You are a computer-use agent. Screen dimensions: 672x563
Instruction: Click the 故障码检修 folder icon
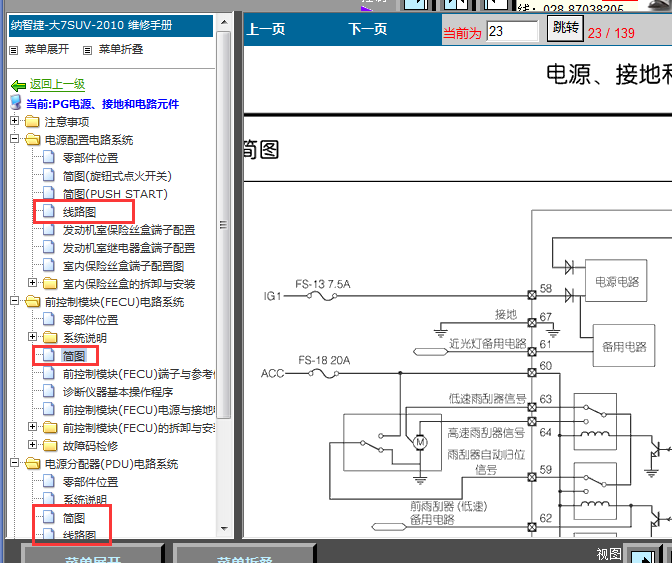click(49, 446)
